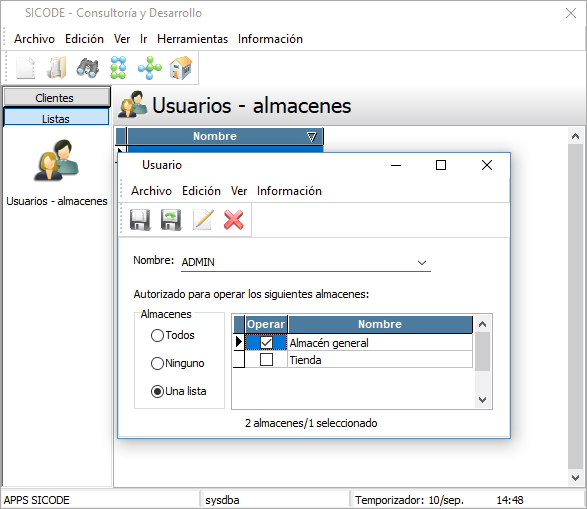Uncheck the Almacén general Operar checkbox
Viewport: 587px width, 509px height.
267,342
